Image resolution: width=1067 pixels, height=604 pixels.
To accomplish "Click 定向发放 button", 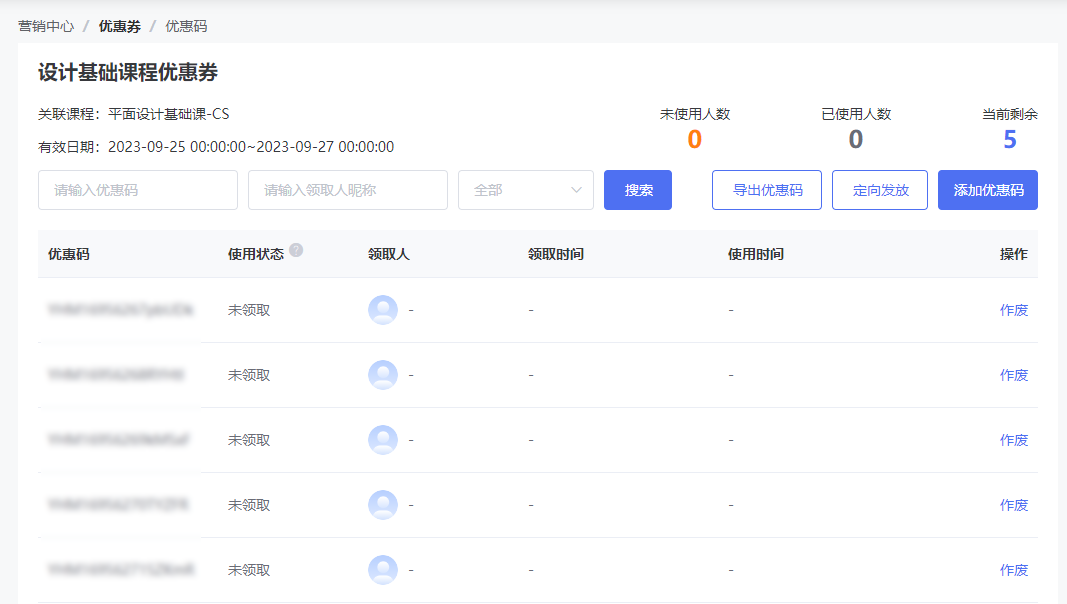I will 880,190.
